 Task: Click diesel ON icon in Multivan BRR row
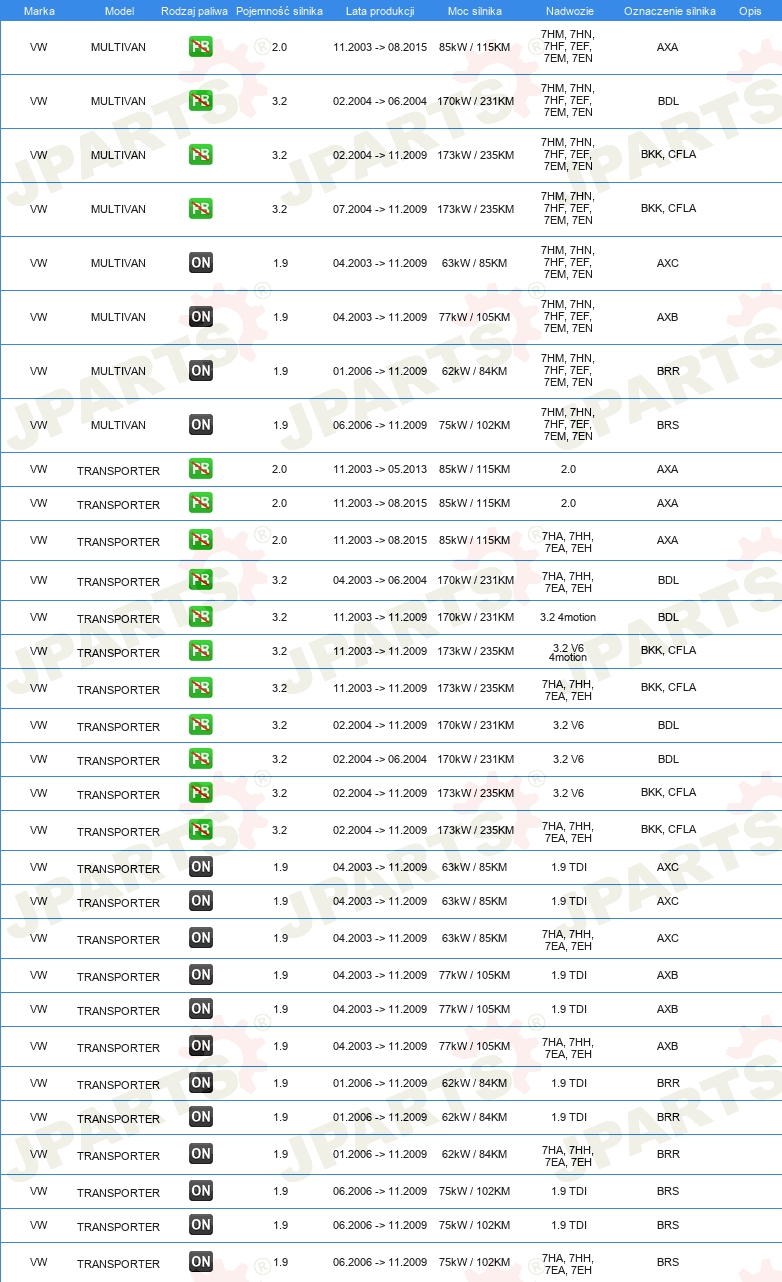(x=201, y=371)
